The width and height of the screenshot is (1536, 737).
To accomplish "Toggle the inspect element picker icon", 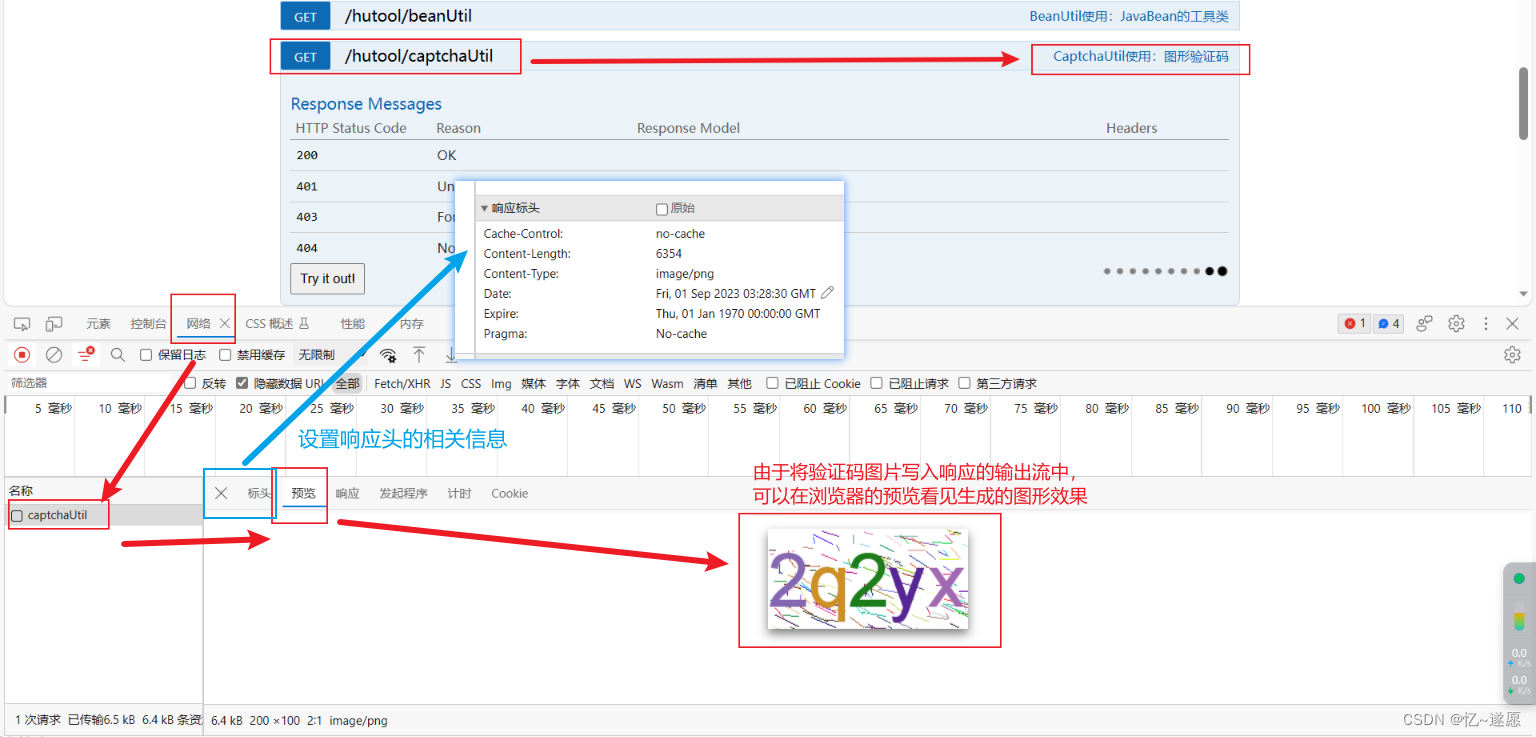I will coord(22,324).
